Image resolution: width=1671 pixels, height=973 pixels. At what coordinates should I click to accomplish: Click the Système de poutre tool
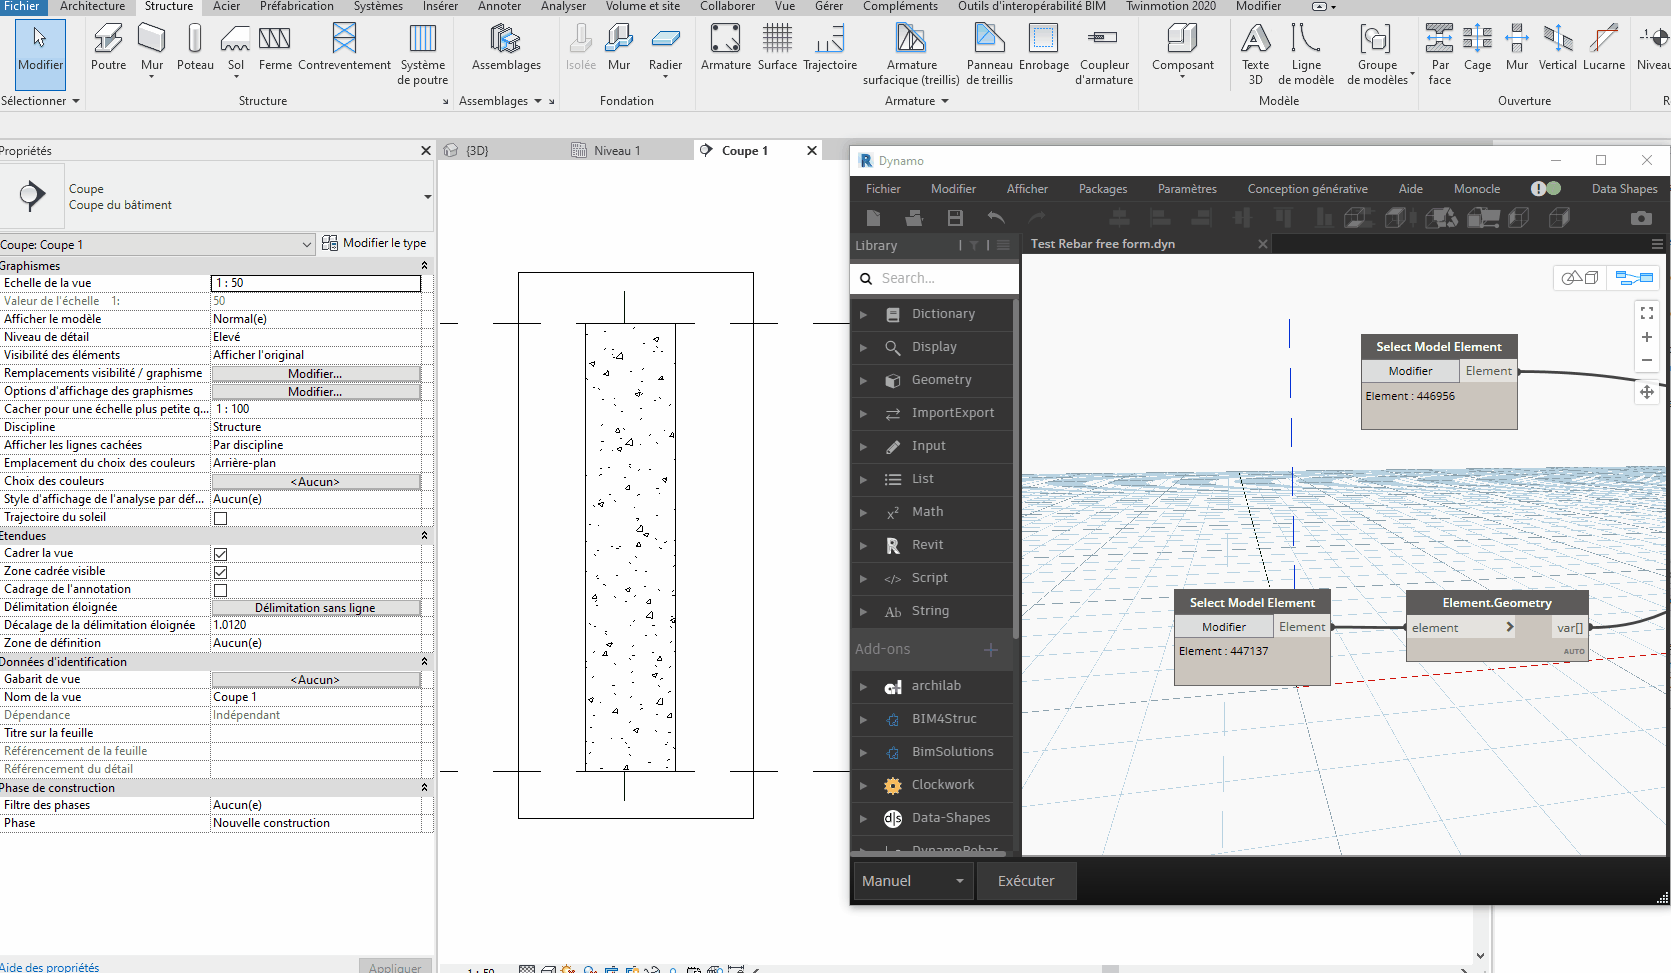point(423,54)
